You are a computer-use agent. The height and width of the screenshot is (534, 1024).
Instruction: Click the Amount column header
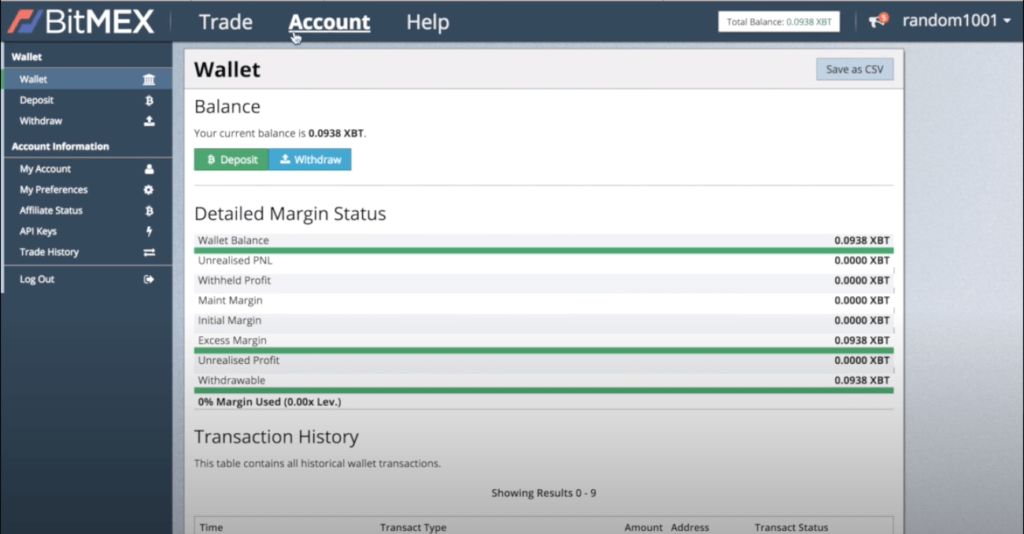click(643, 527)
